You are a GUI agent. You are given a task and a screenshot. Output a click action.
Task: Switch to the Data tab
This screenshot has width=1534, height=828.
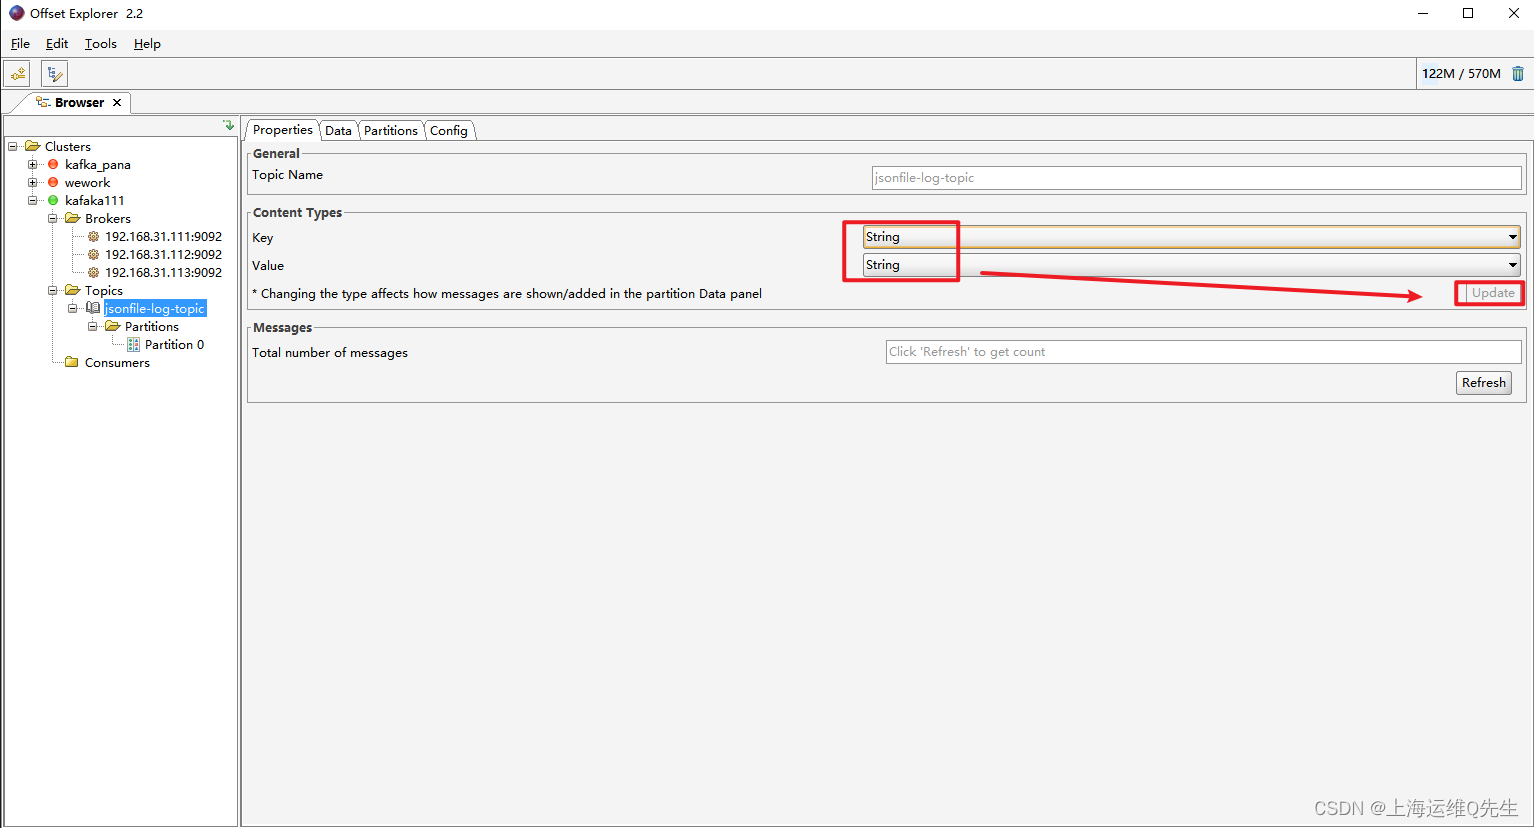click(338, 131)
